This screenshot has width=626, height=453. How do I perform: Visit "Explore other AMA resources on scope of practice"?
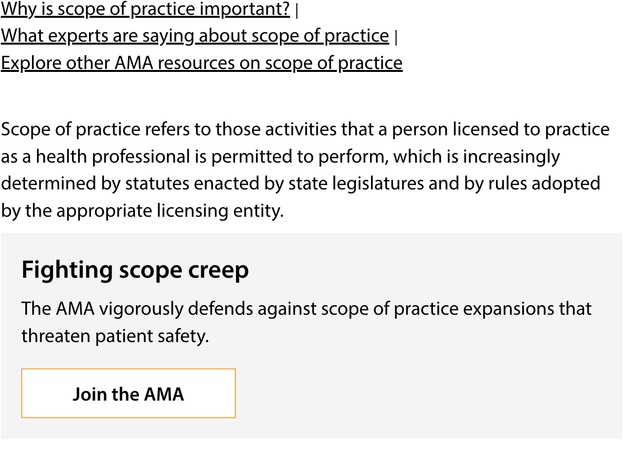point(202,63)
